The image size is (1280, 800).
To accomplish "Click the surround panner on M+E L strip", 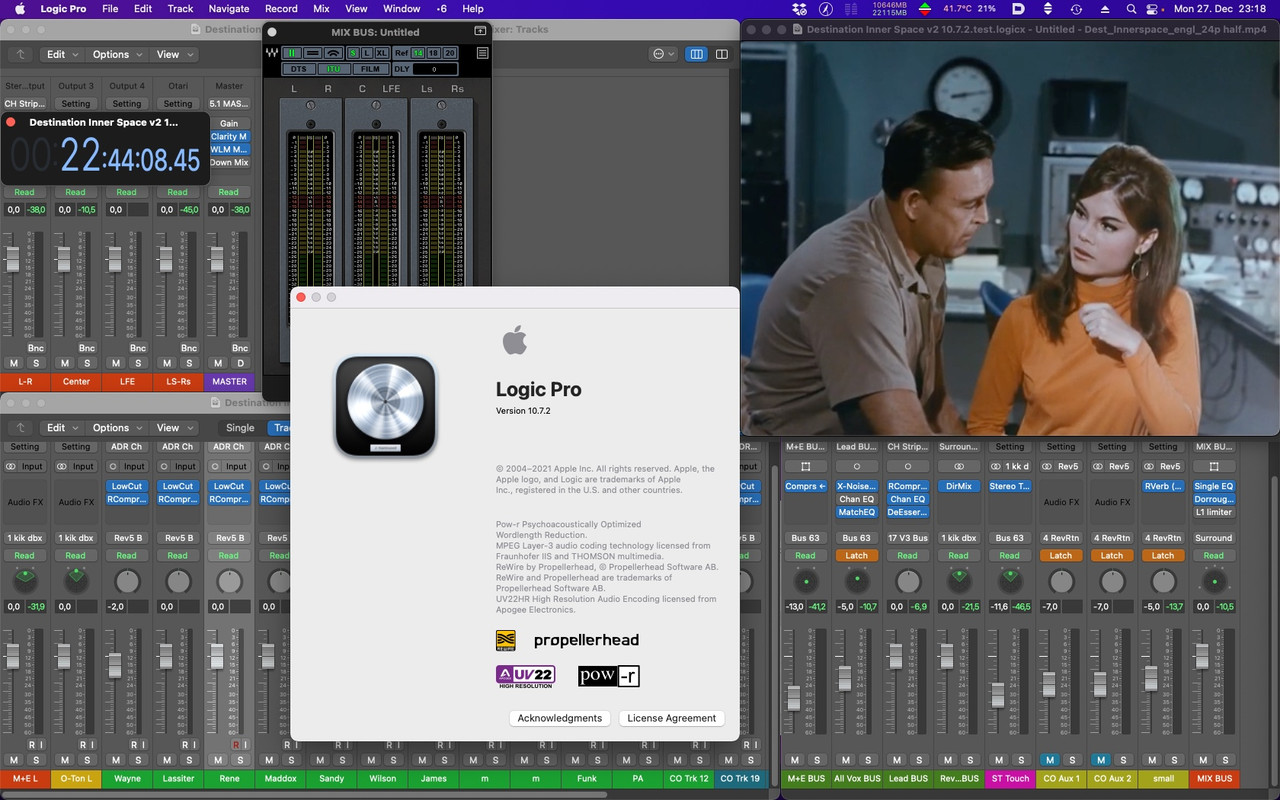I will coord(25,580).
